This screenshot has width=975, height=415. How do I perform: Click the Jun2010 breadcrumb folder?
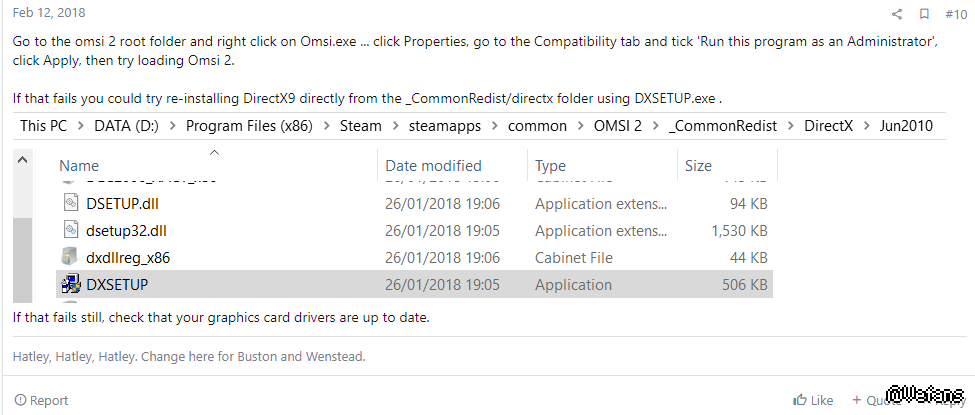coord(906,126)
